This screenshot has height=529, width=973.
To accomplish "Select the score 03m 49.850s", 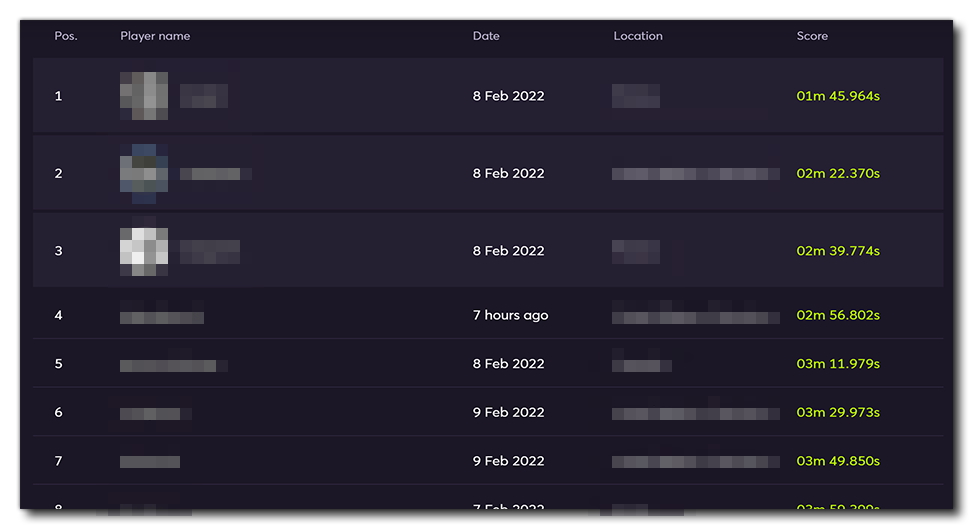I will (838, 461).
